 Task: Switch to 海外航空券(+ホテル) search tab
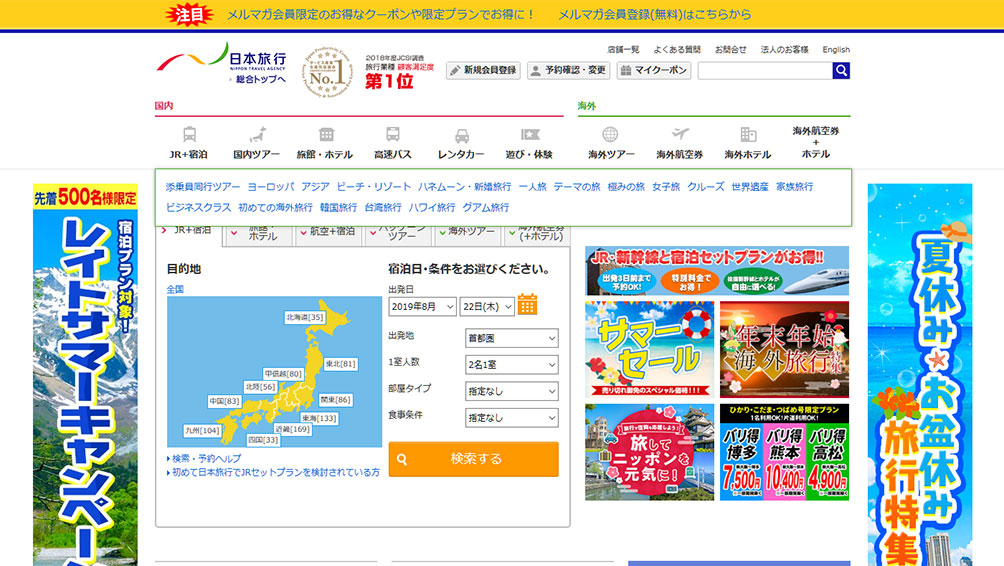[x=537, y=235]
